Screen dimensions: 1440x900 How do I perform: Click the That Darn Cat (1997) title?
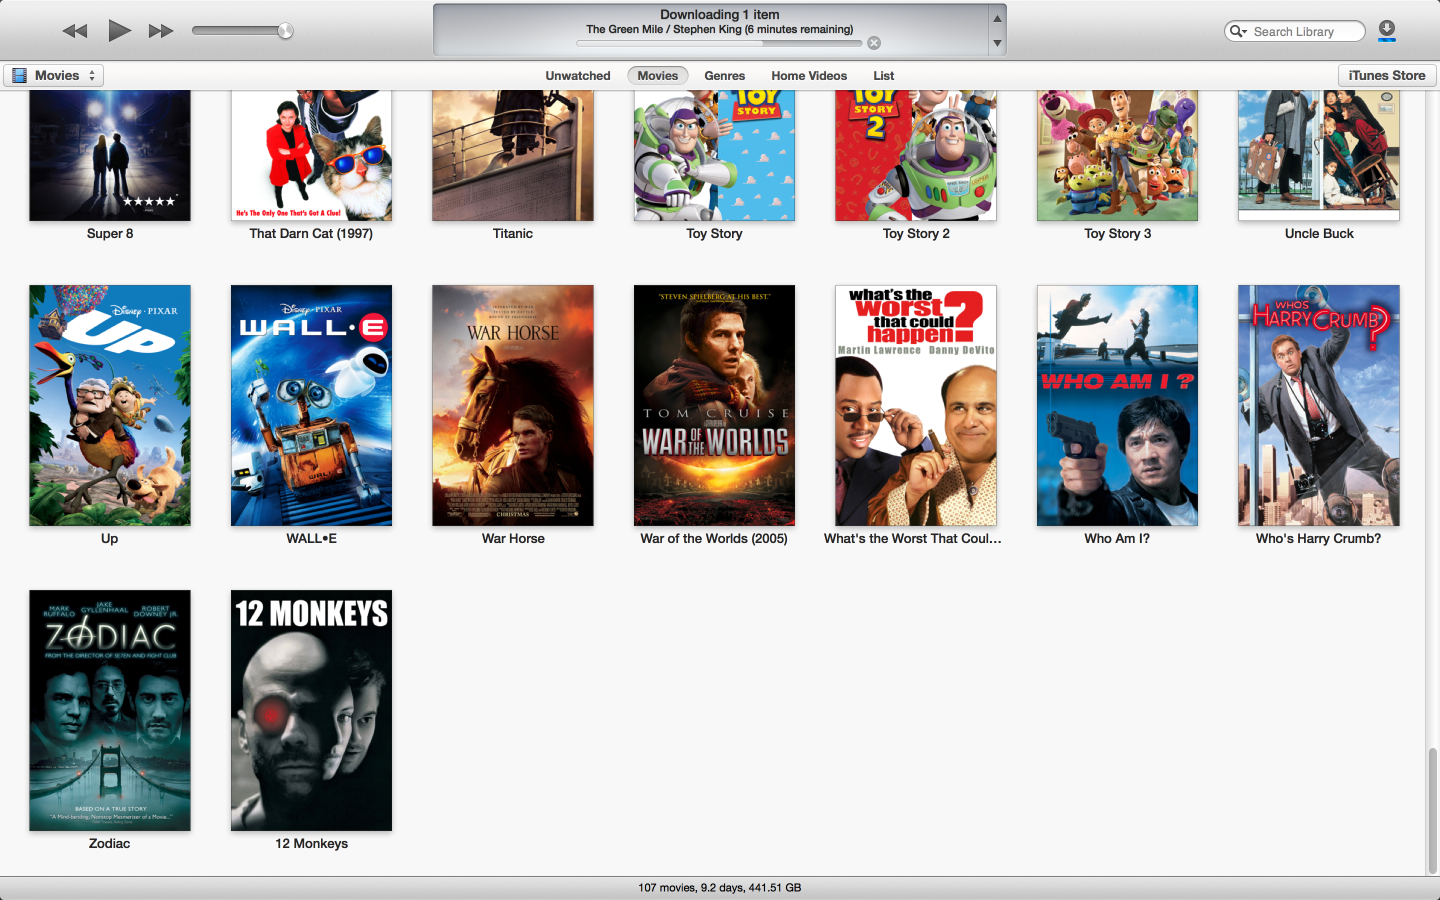coord(311,234)
